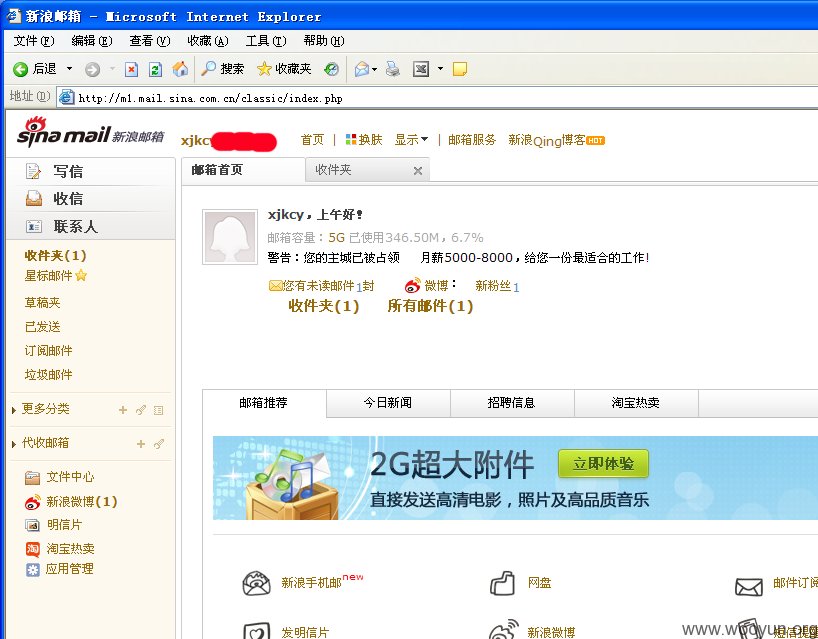Image resolution: width=818 pixels, height=639 pixels.
Task: Click 网盘 icon in recommendations
Action: (x=502, y=583)
